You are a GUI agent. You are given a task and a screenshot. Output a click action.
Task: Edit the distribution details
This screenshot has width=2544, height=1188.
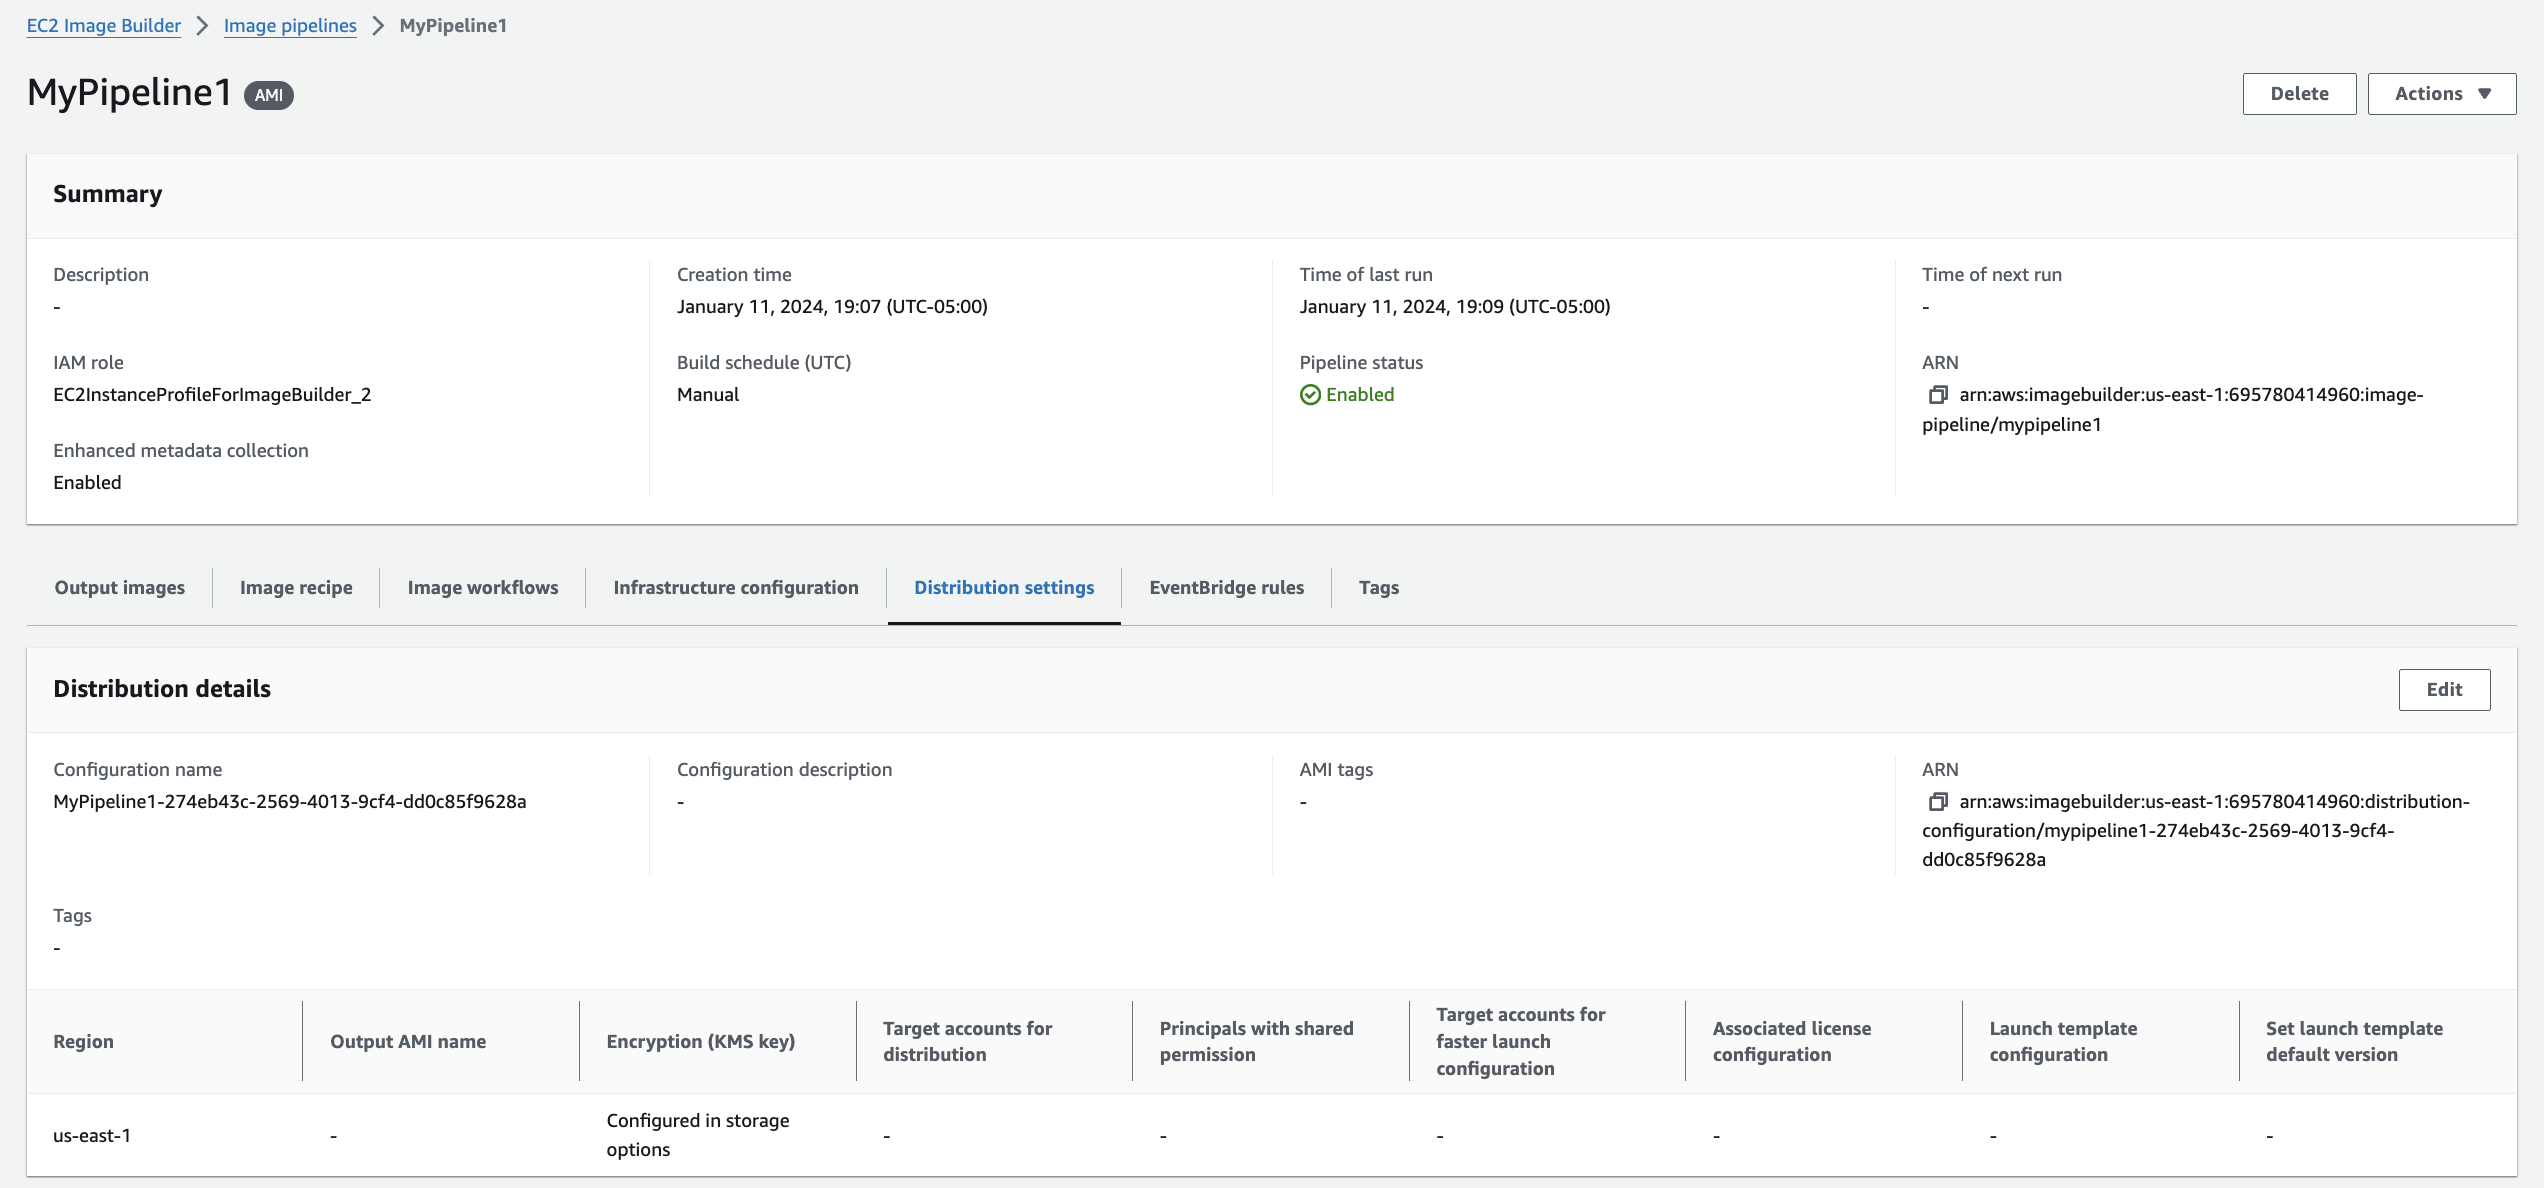coord(2444,690)
